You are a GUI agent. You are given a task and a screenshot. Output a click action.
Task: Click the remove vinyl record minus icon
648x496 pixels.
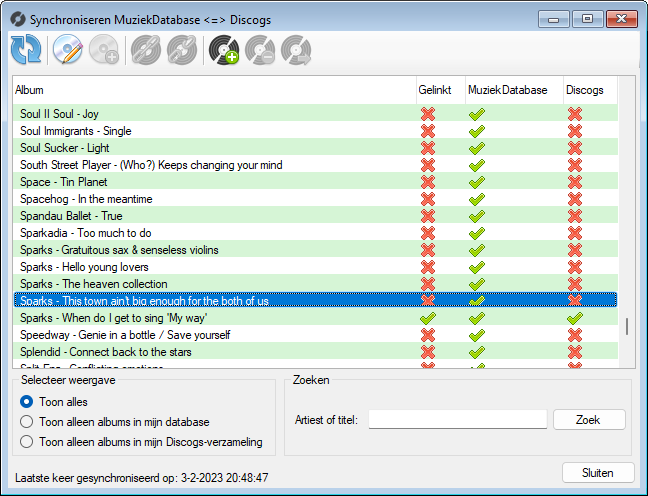coord(260,50)
